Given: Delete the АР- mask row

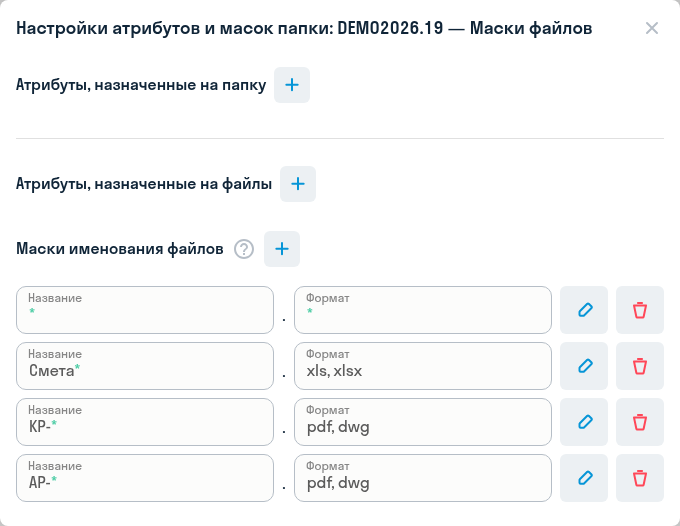Looking at the screenshot, I should tap(640, 478).
